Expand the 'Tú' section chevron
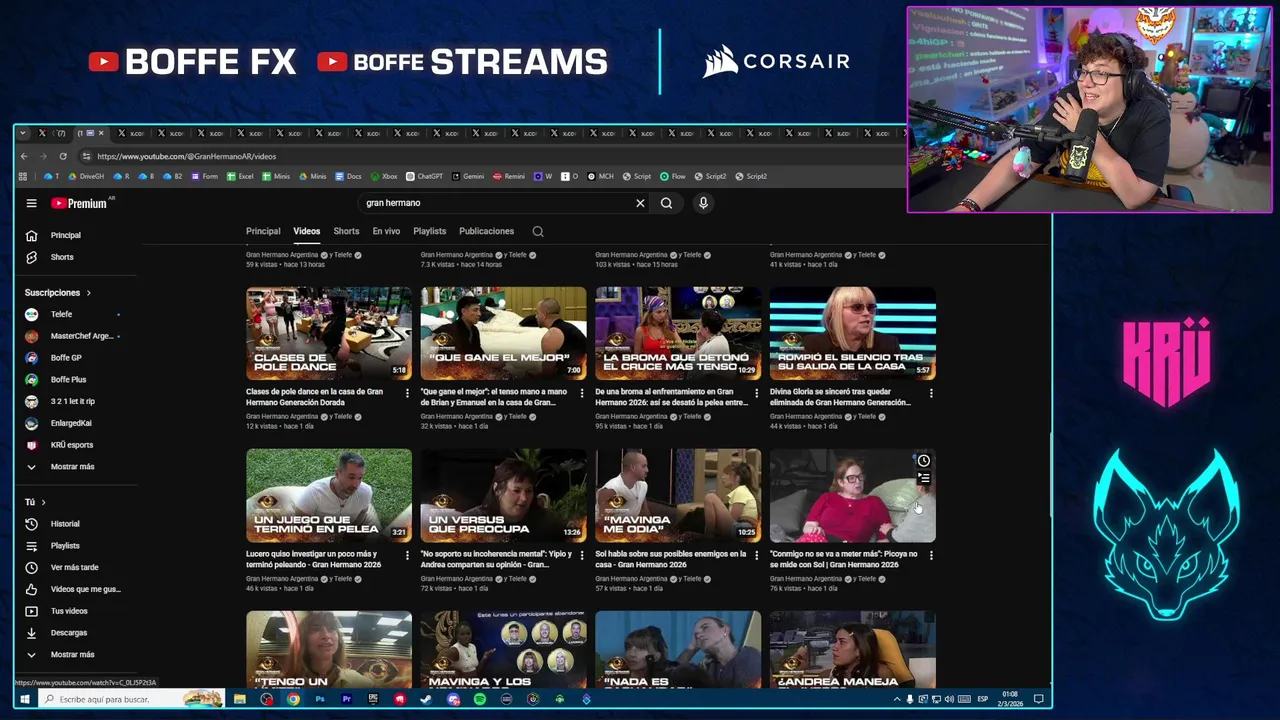The image size is (1280, 720). pos(43,502)
